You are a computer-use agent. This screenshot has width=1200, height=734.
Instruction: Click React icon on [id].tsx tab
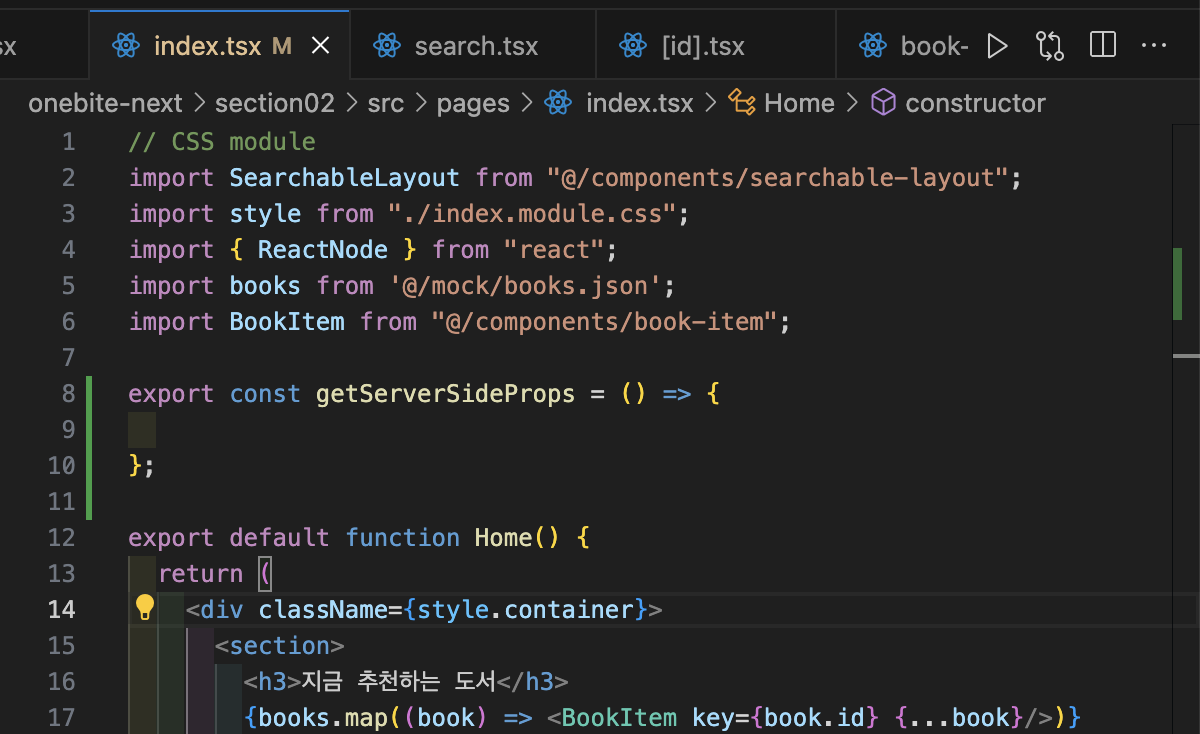point(634,46)
